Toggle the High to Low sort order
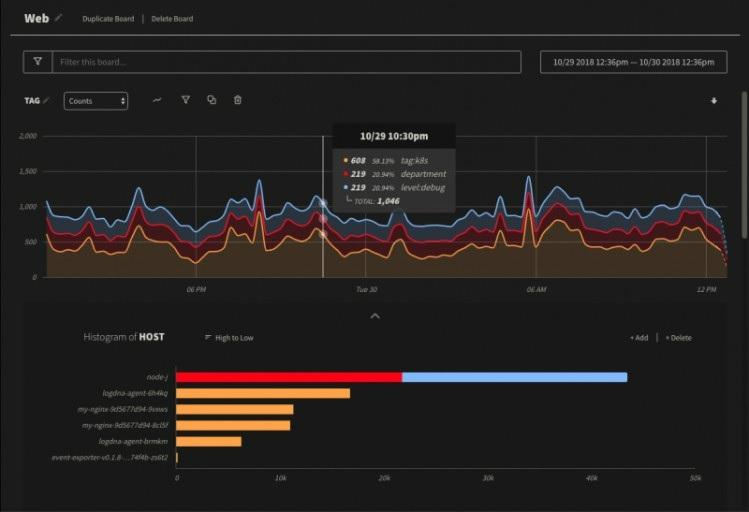The image size is (749, 512). pyautogui.click(x=229, y=338)
